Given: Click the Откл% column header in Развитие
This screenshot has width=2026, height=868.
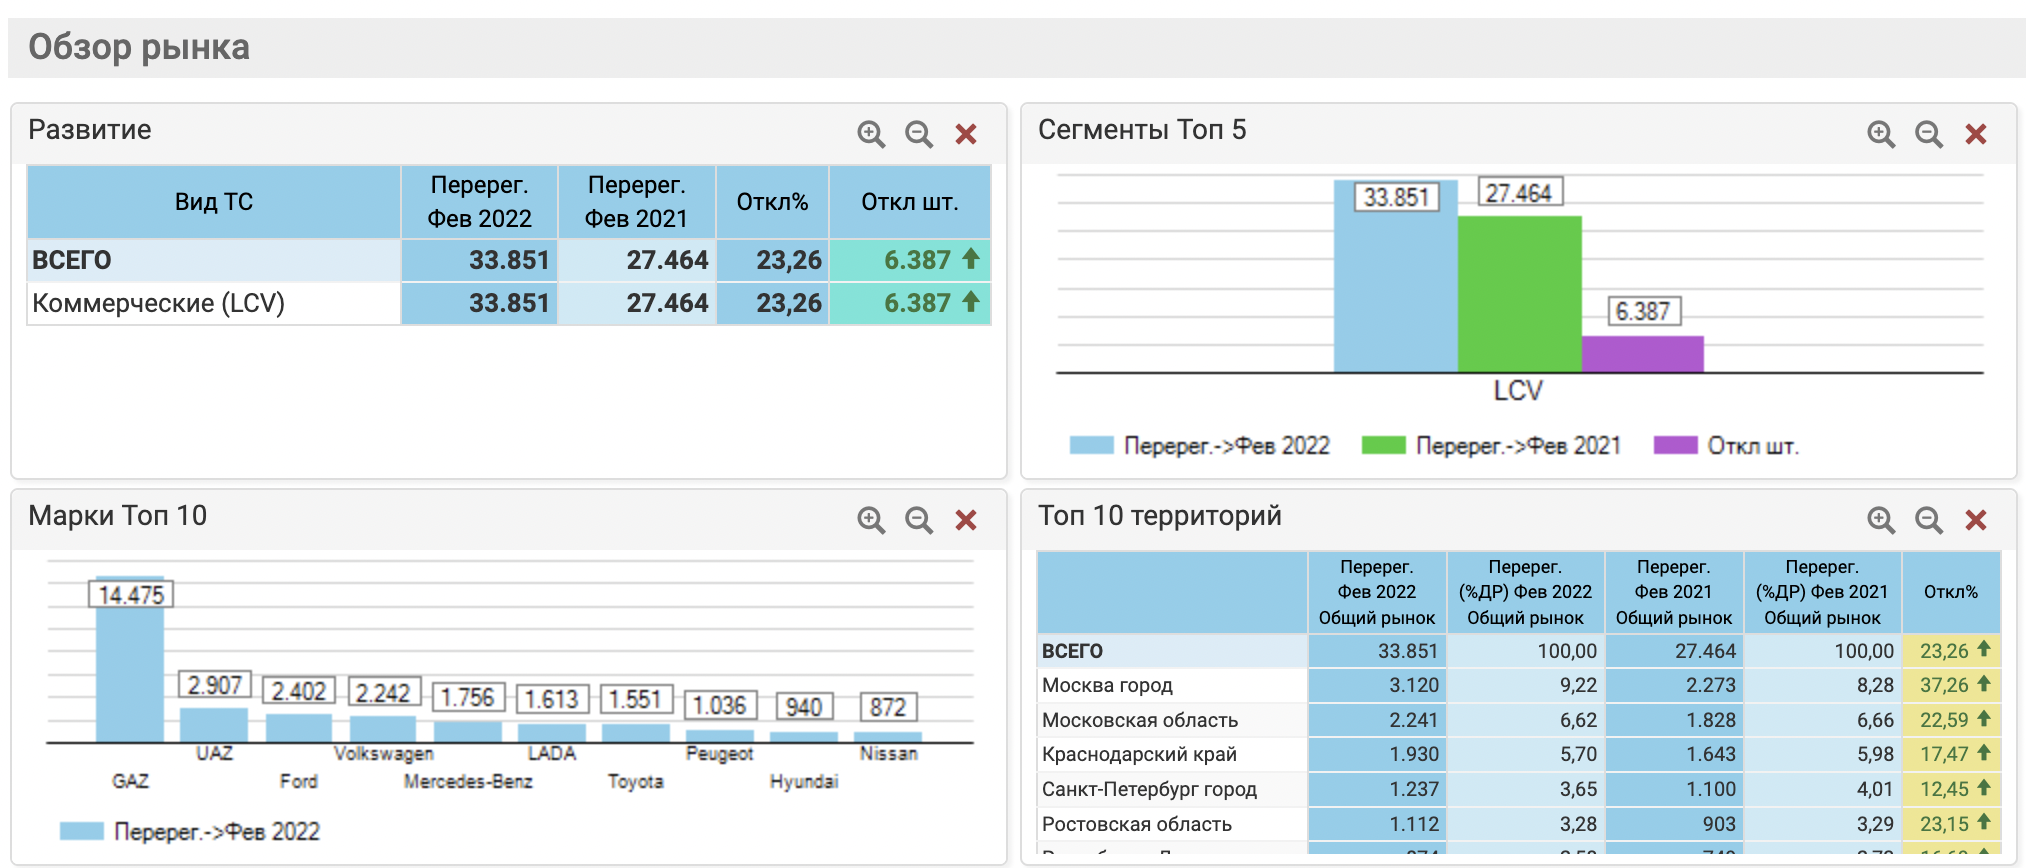Looking at the screenshot, I should pos(772,202).
